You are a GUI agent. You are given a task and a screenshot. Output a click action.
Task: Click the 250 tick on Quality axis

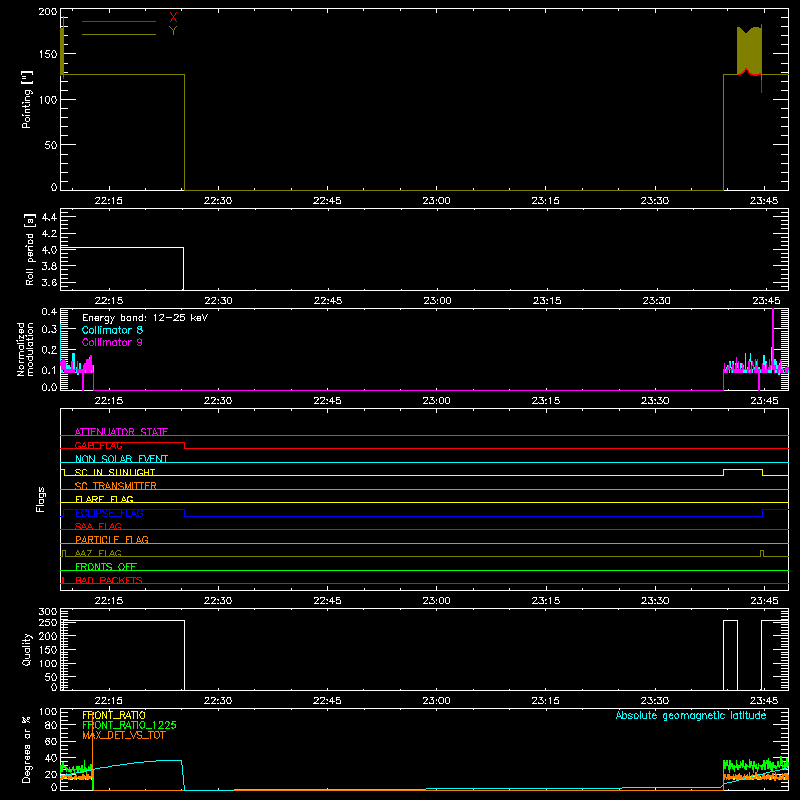48,622
